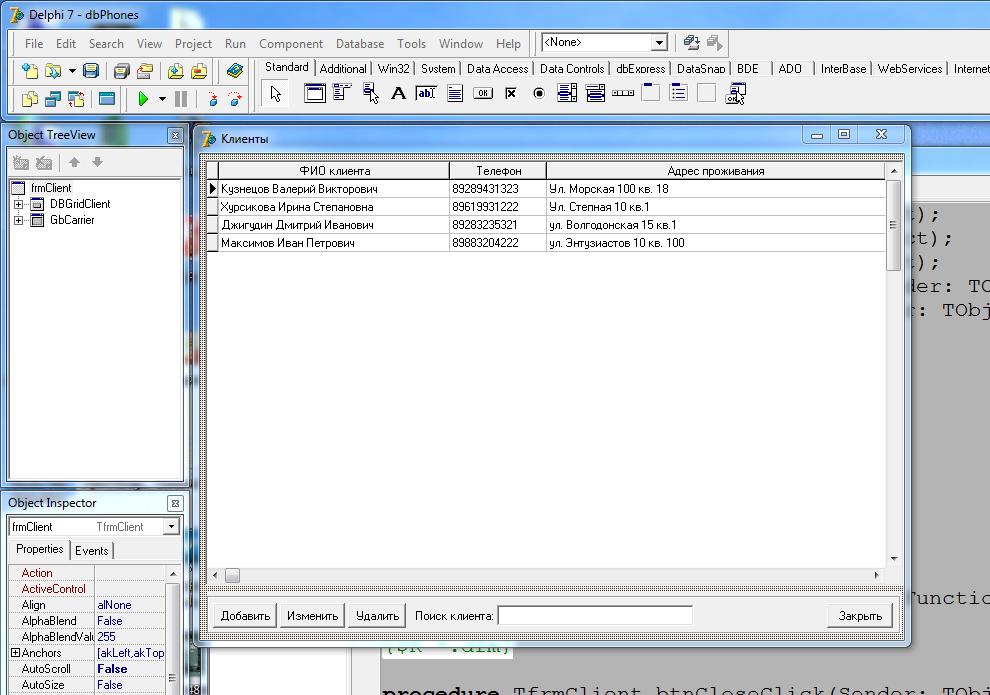
Task: Click the Open file toolbar icon
Action: point(53,71)
